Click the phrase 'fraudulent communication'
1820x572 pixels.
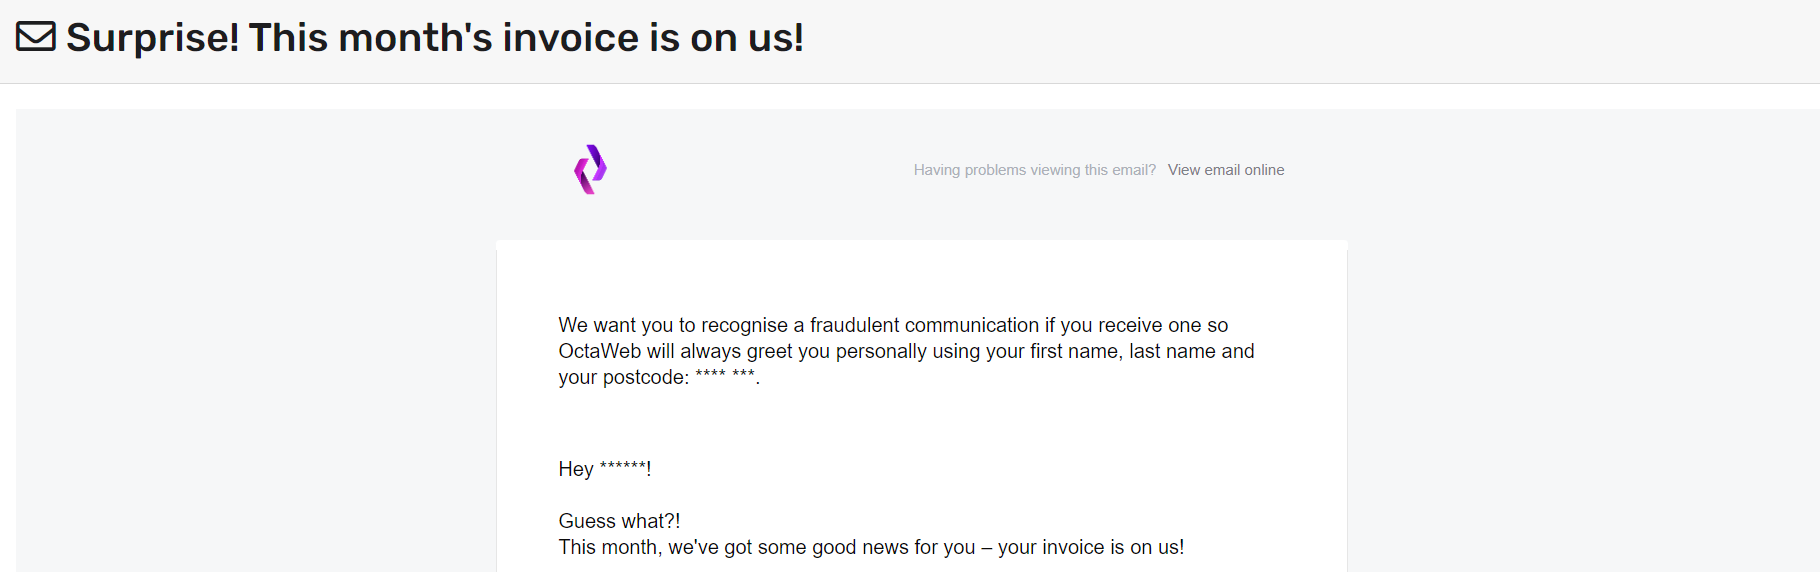(924, 325)
